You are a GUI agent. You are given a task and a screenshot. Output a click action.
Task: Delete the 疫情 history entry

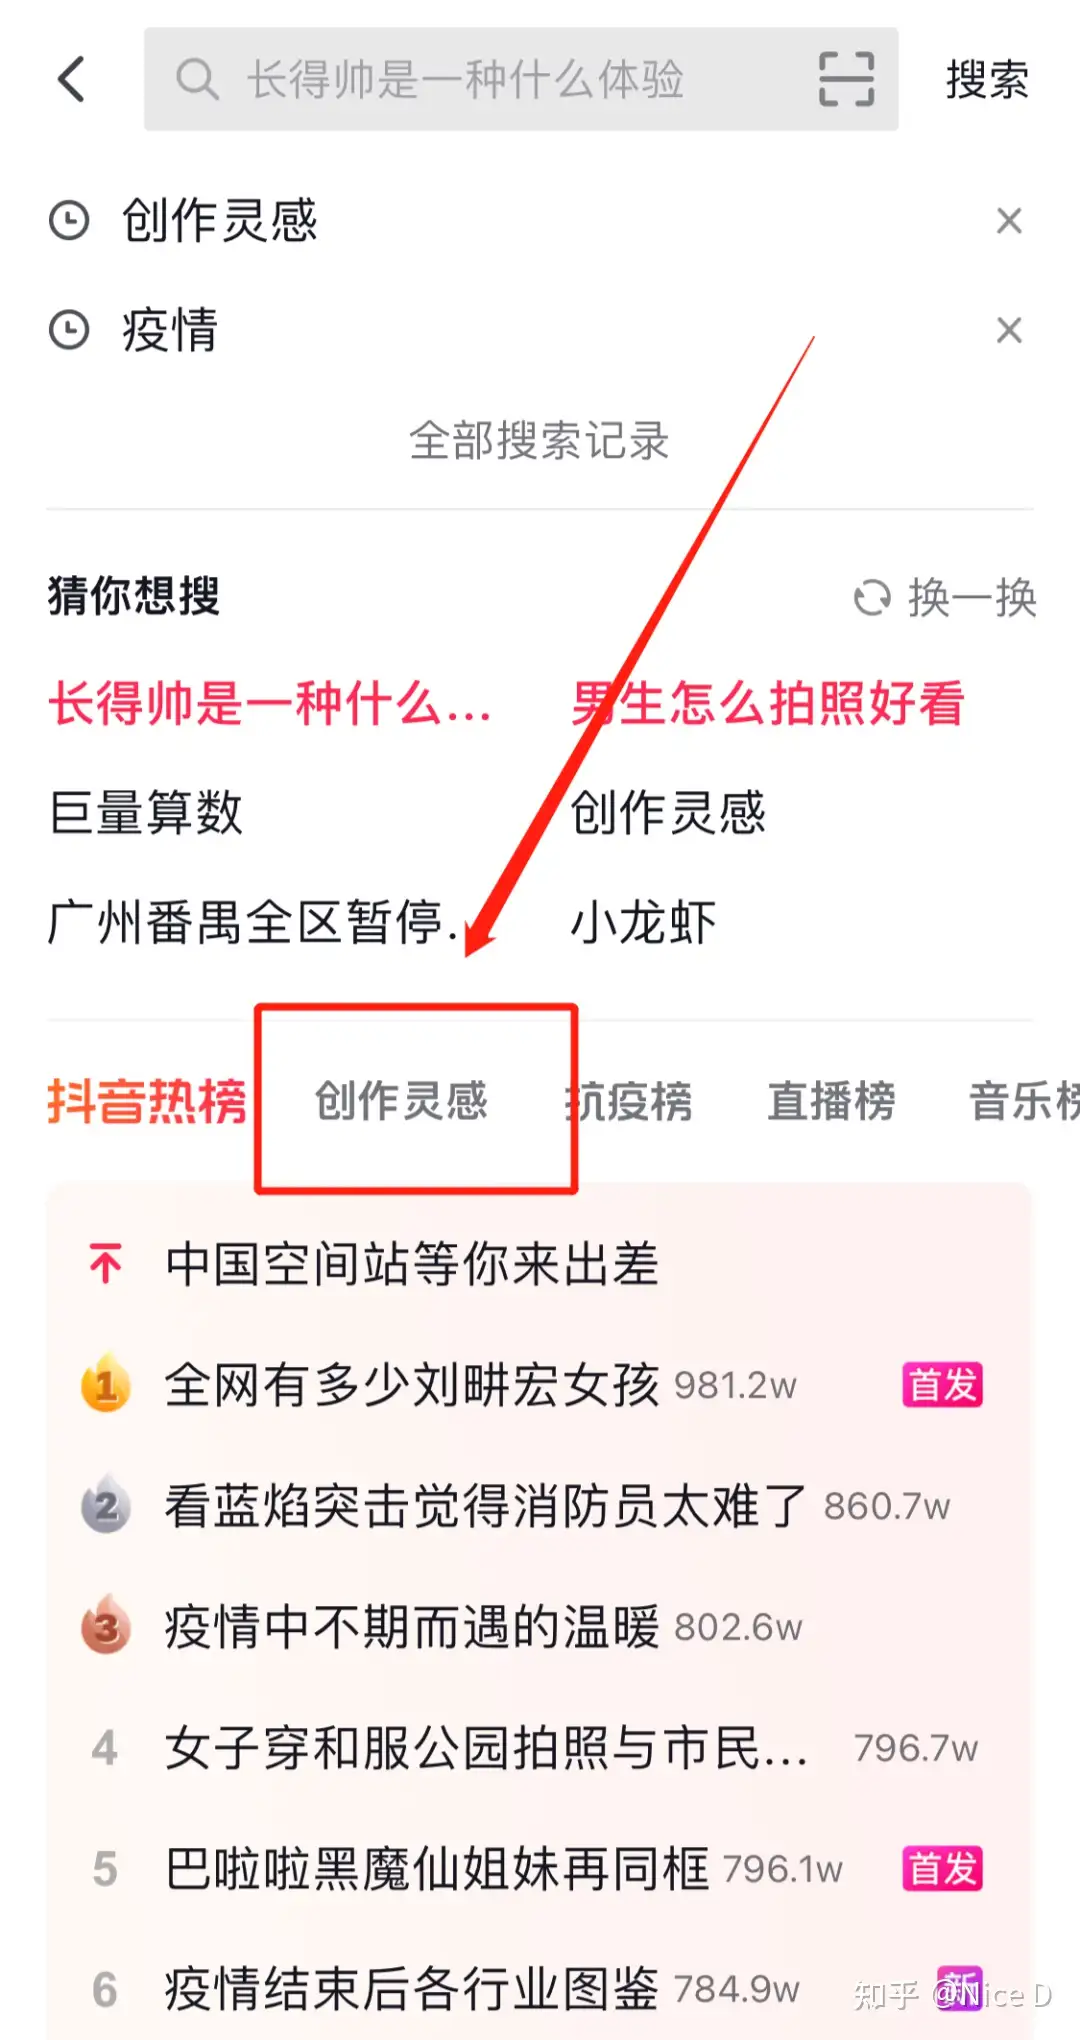1009,330
